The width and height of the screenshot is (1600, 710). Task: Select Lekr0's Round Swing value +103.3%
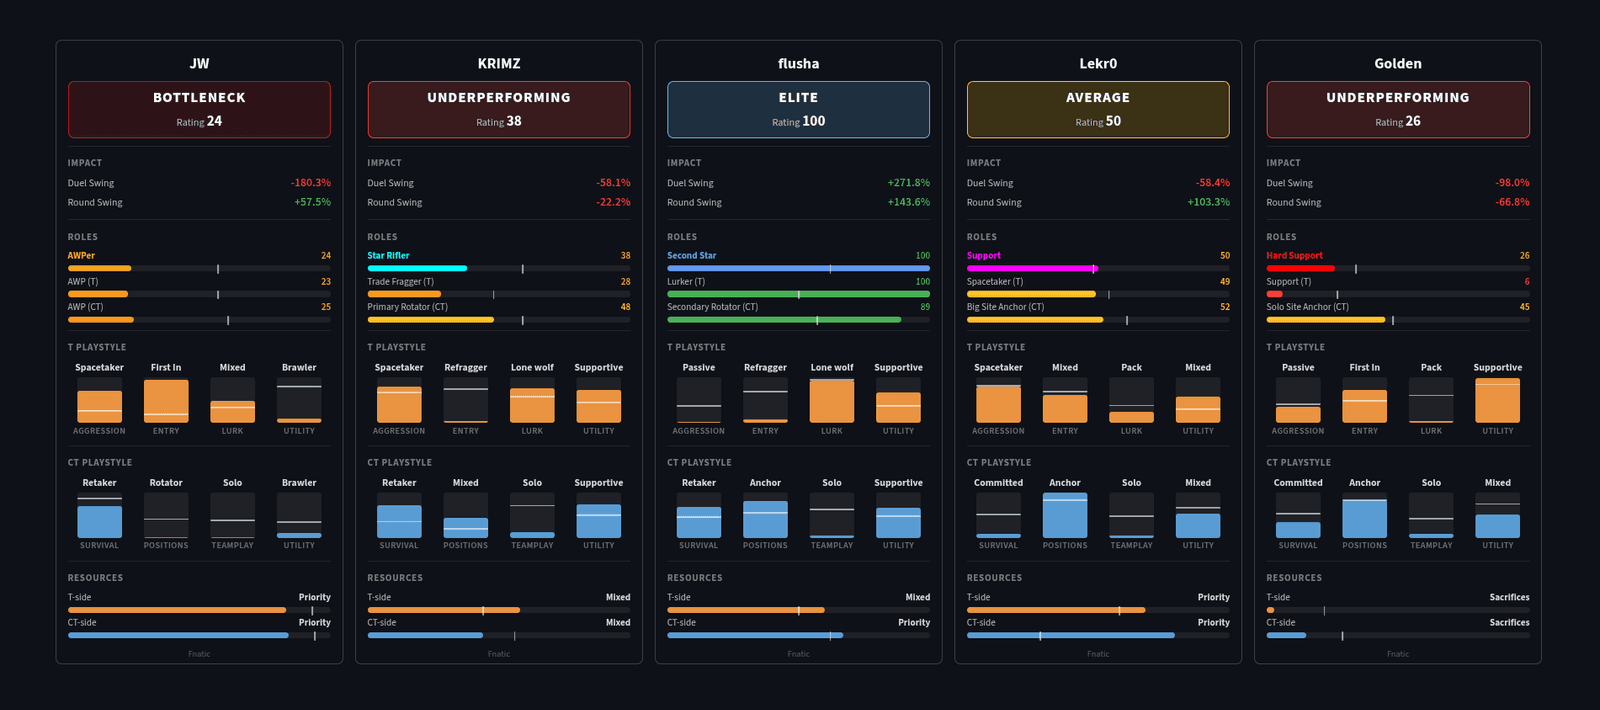[x=1209, y=202]
